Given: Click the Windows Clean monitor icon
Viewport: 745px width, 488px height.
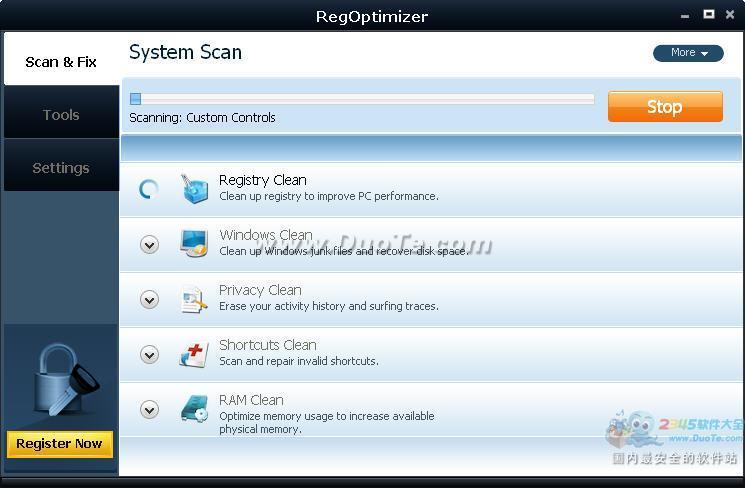Looking at the screenshot, I should click(194, 243).
